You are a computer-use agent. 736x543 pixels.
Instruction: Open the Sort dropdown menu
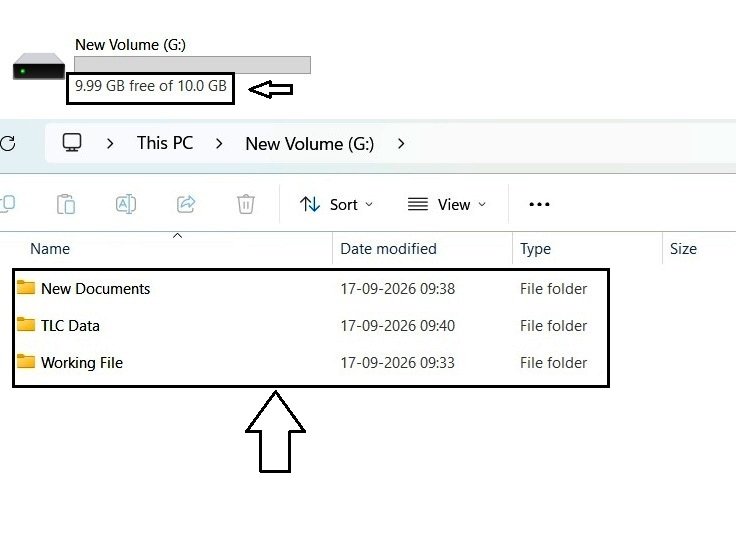[x=337, y=204]
